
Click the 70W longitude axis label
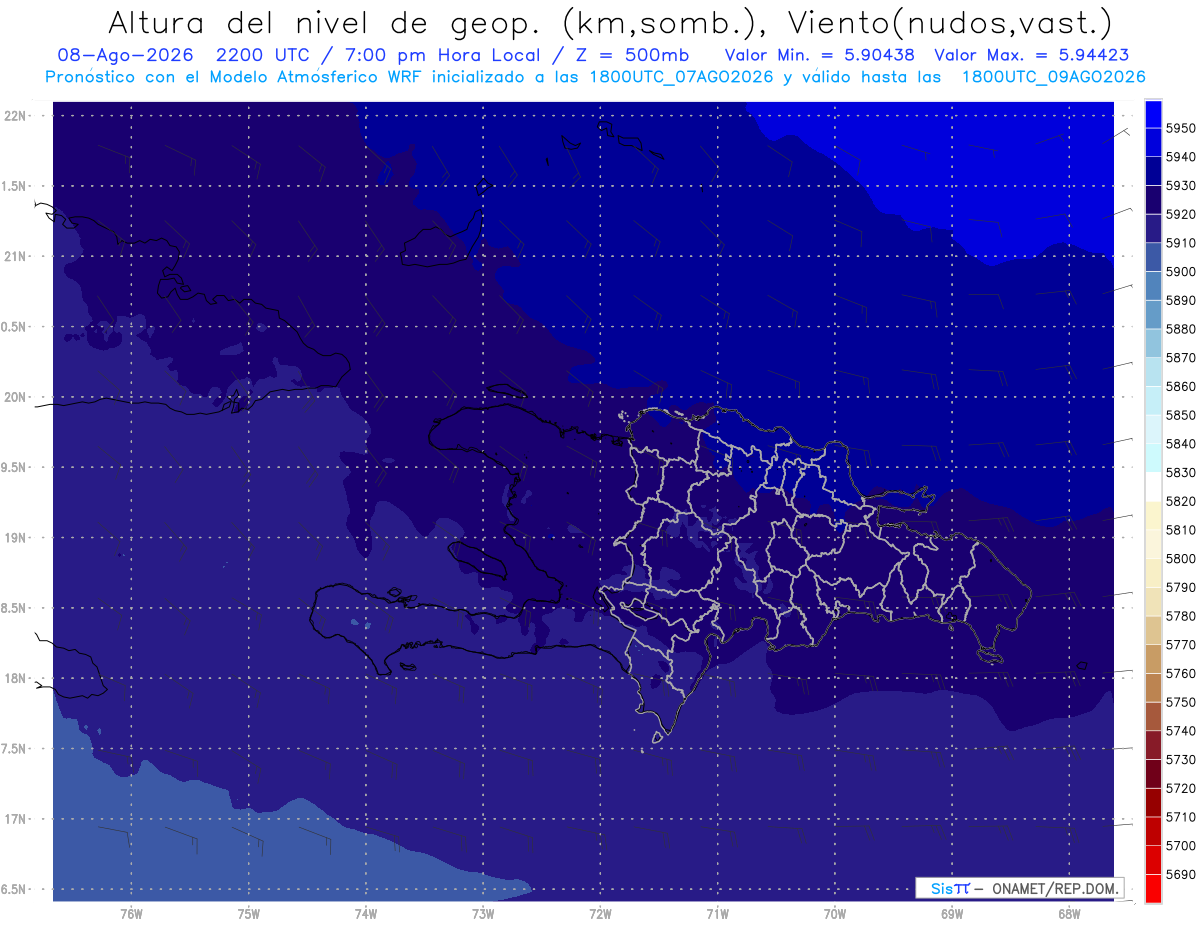[835, 914]
